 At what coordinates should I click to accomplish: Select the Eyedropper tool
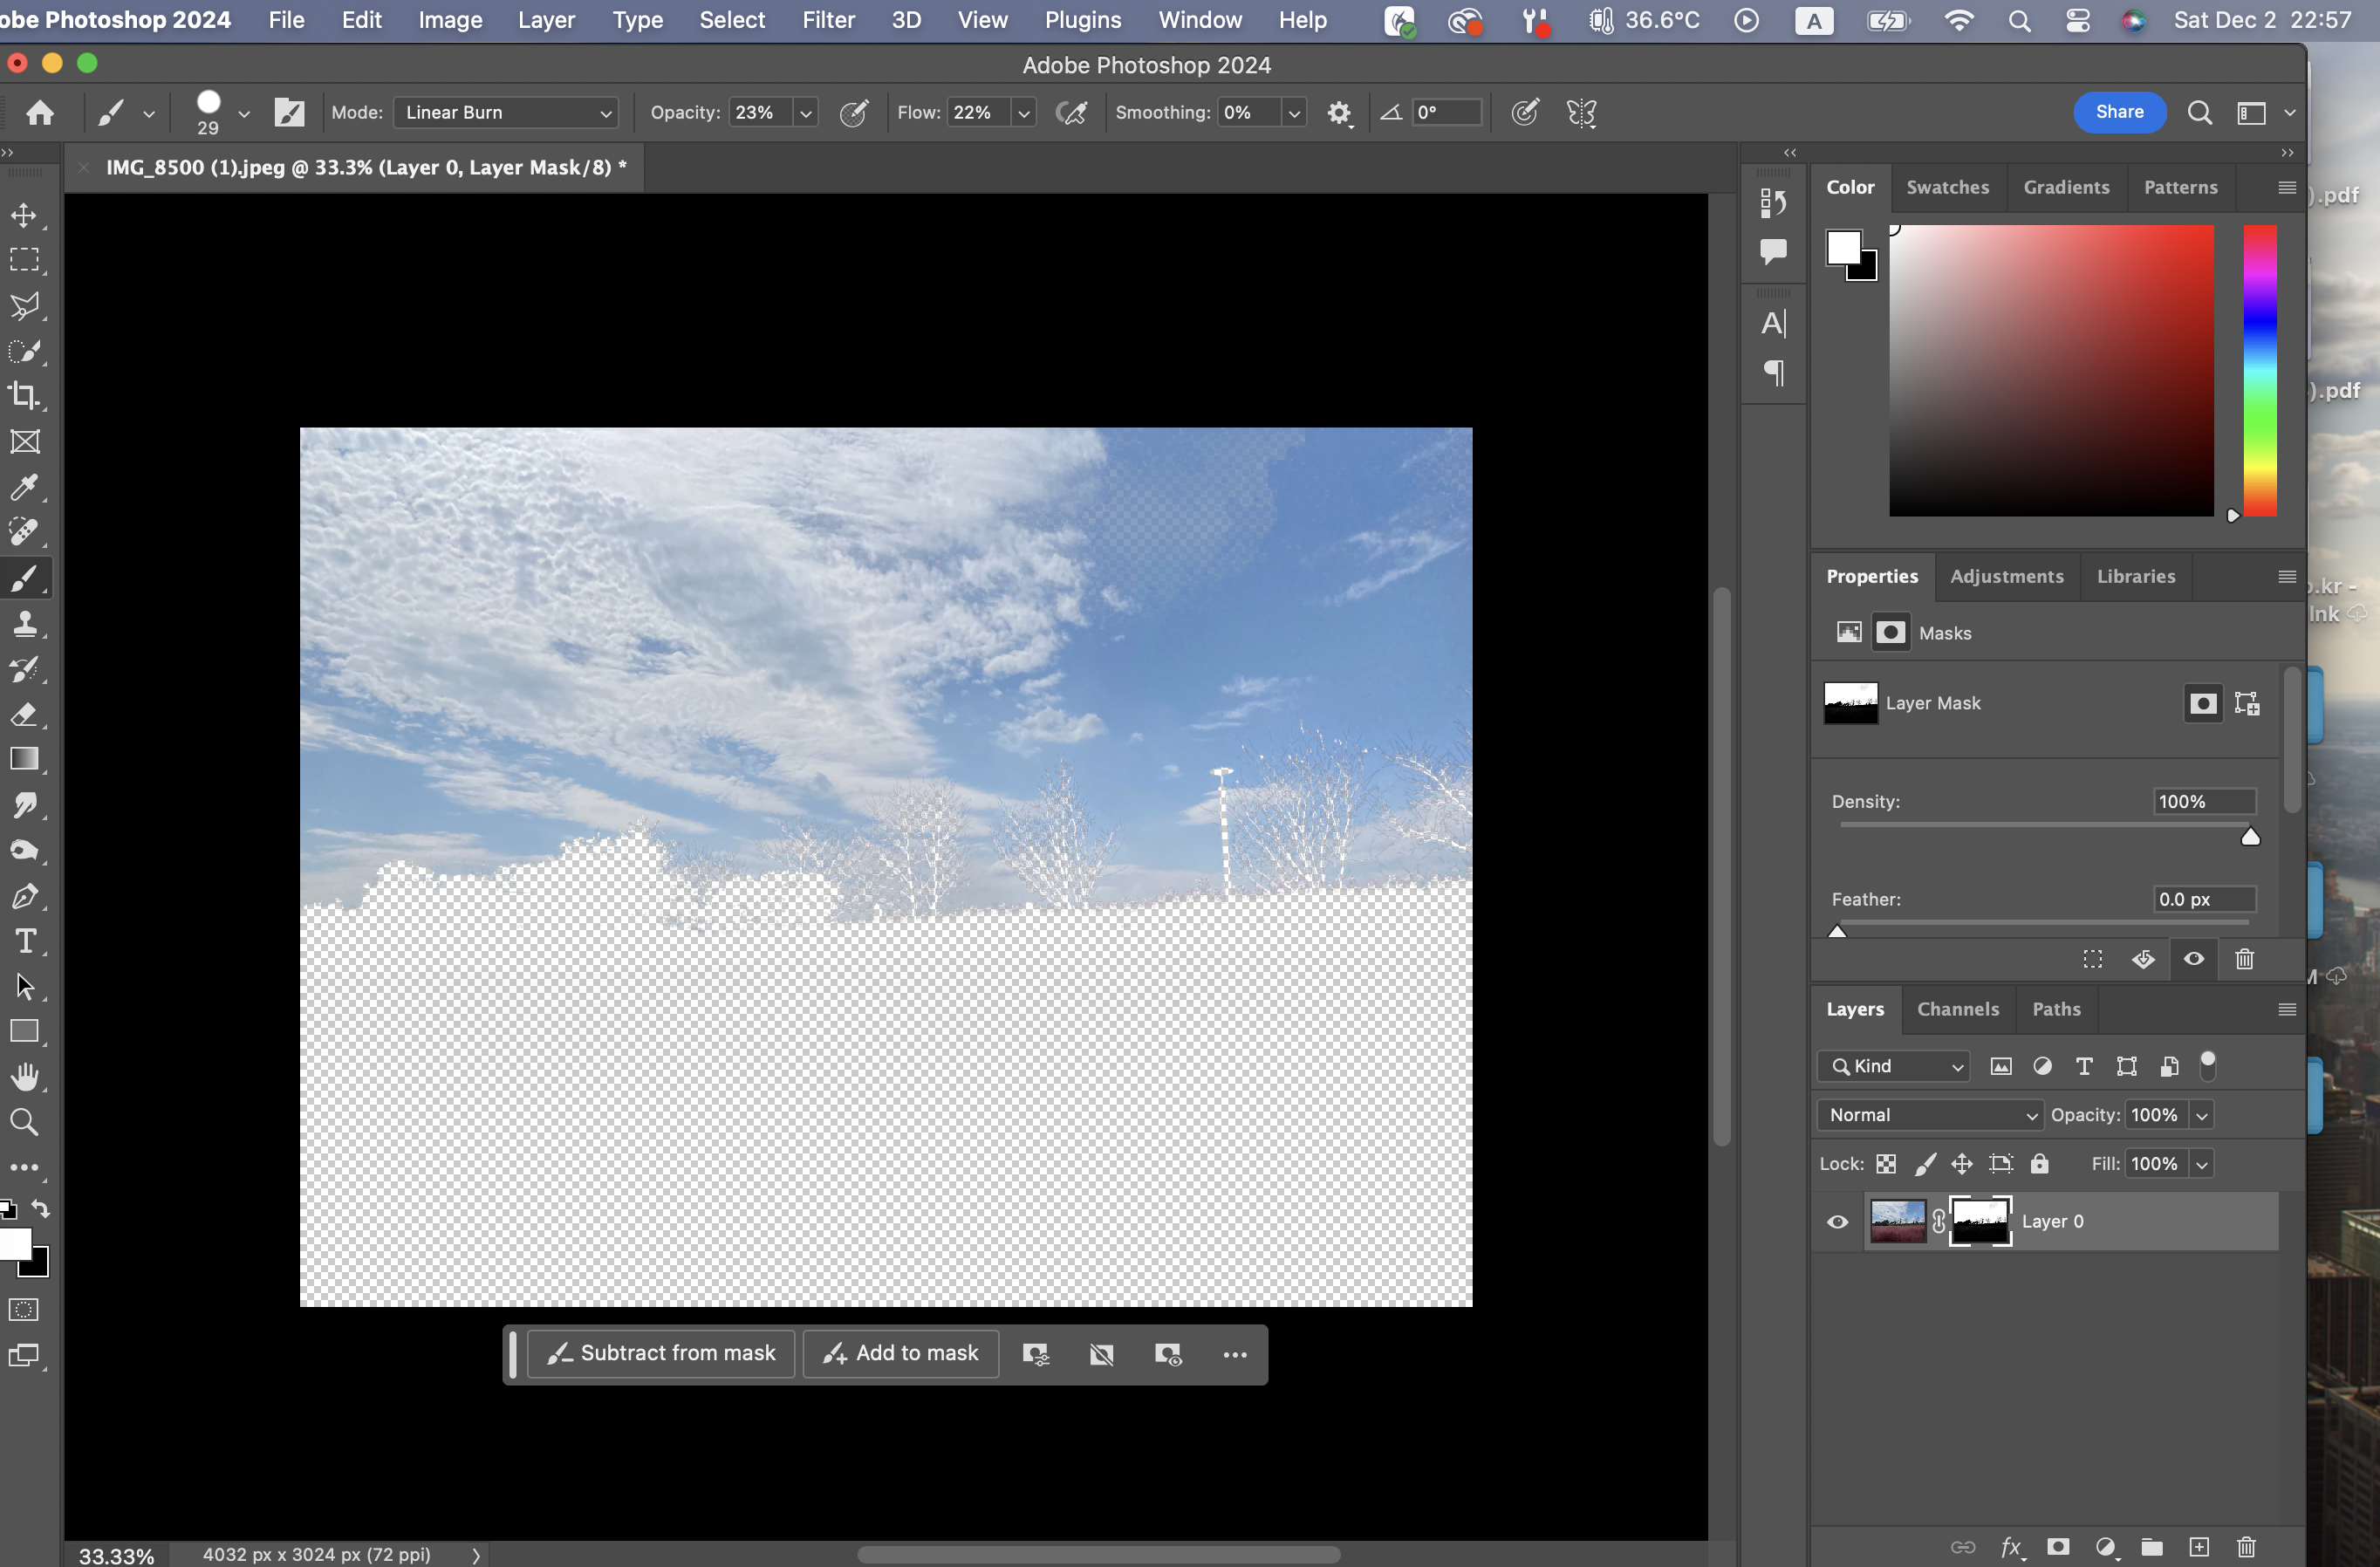tap(24, 487)
